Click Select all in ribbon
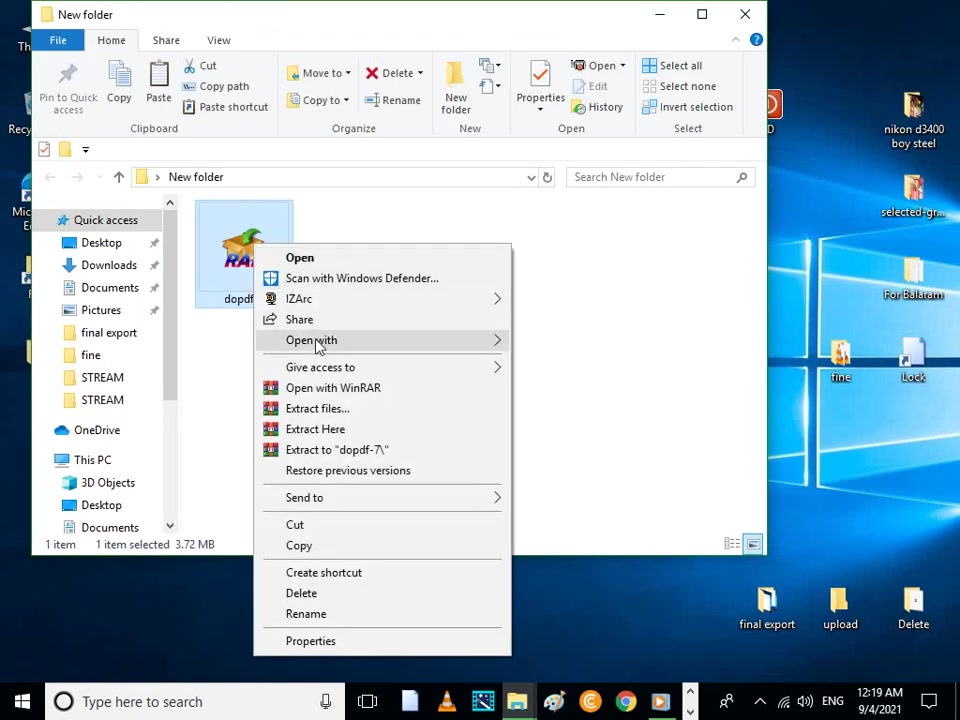The image size is (960, 720). click(672, 66)
